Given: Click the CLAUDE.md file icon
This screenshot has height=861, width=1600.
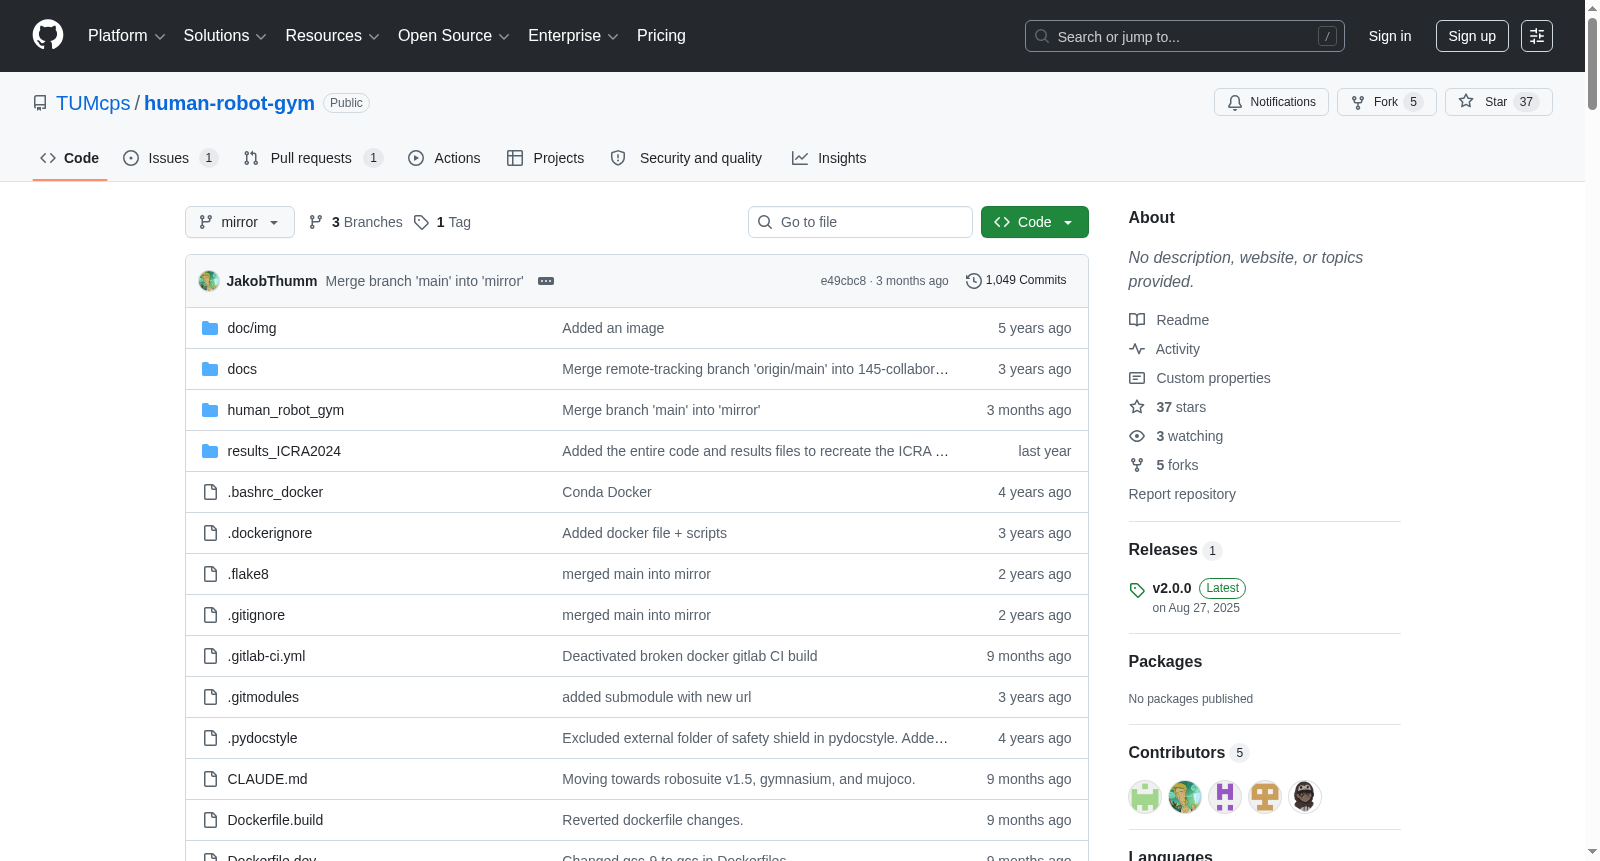Looking at the screenshot, I should [210, 779].
